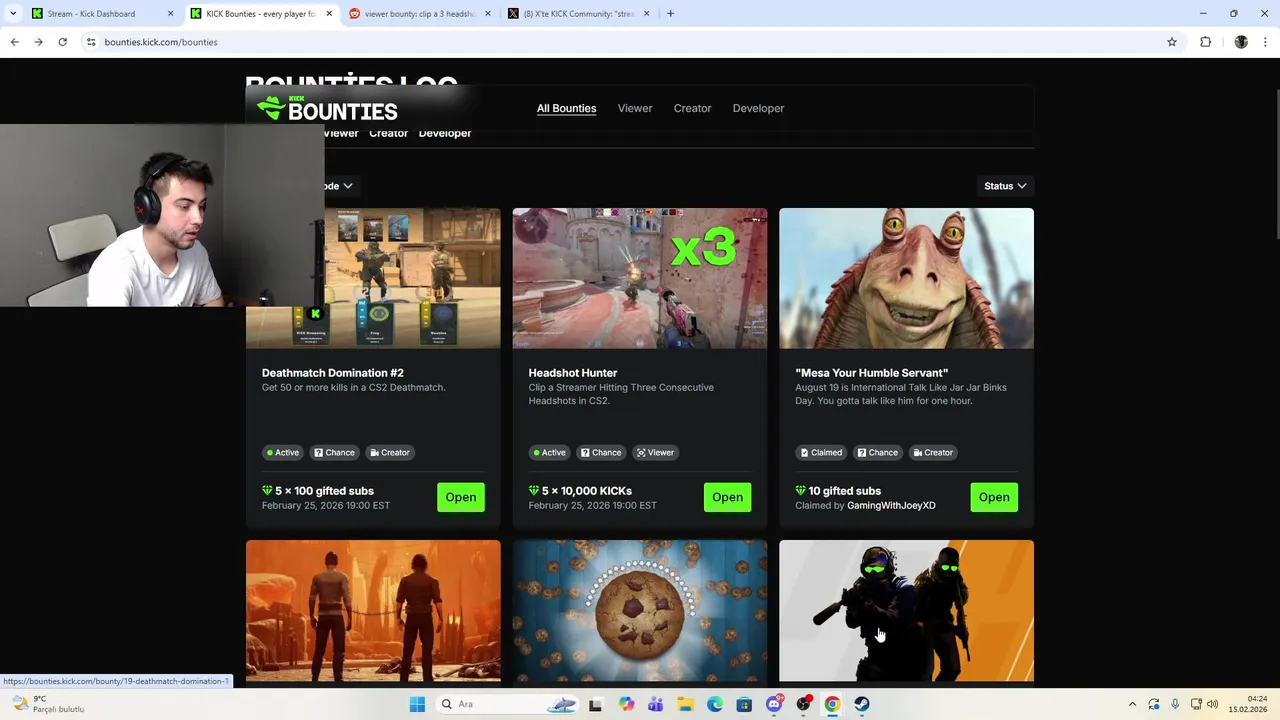The width and height of the screenshot is (1280, 720).
Task: Switch to the Reddit viewer bounty tab
Action: pyautogui.click(x=420, y=14)
